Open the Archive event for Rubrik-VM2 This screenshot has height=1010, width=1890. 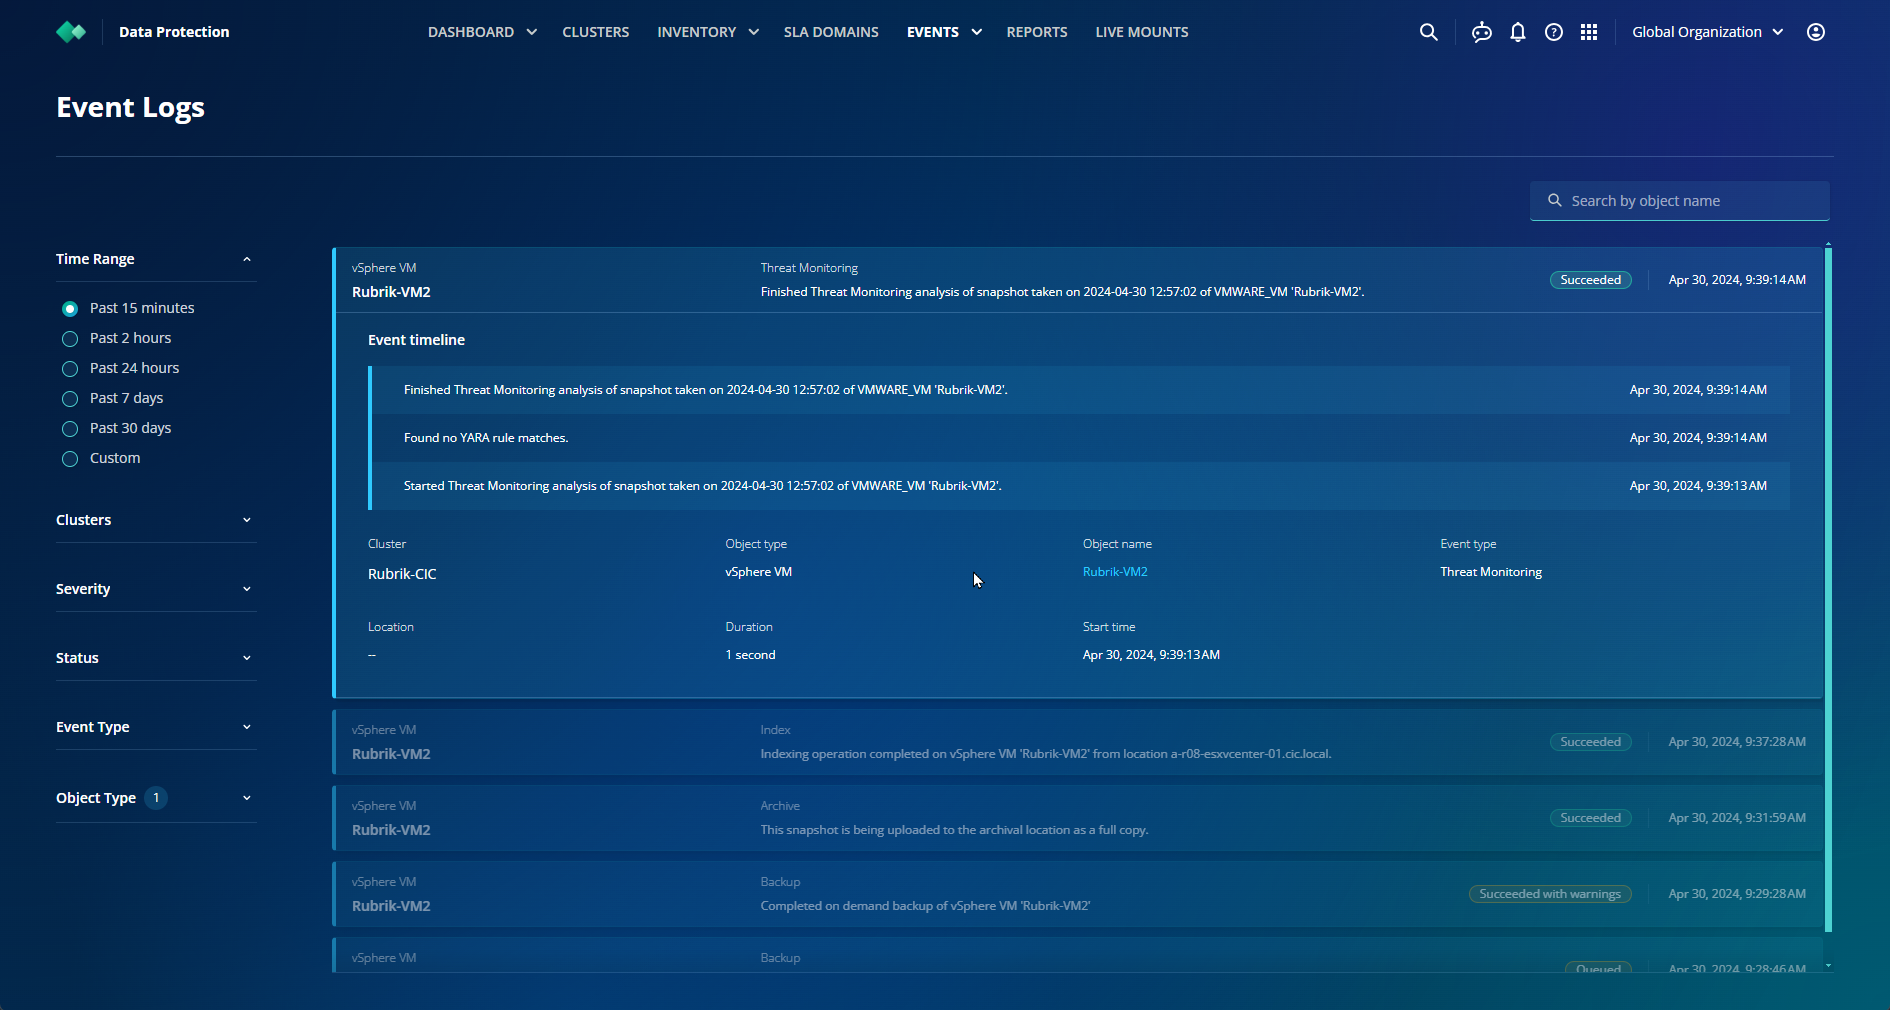[1078, 818]
